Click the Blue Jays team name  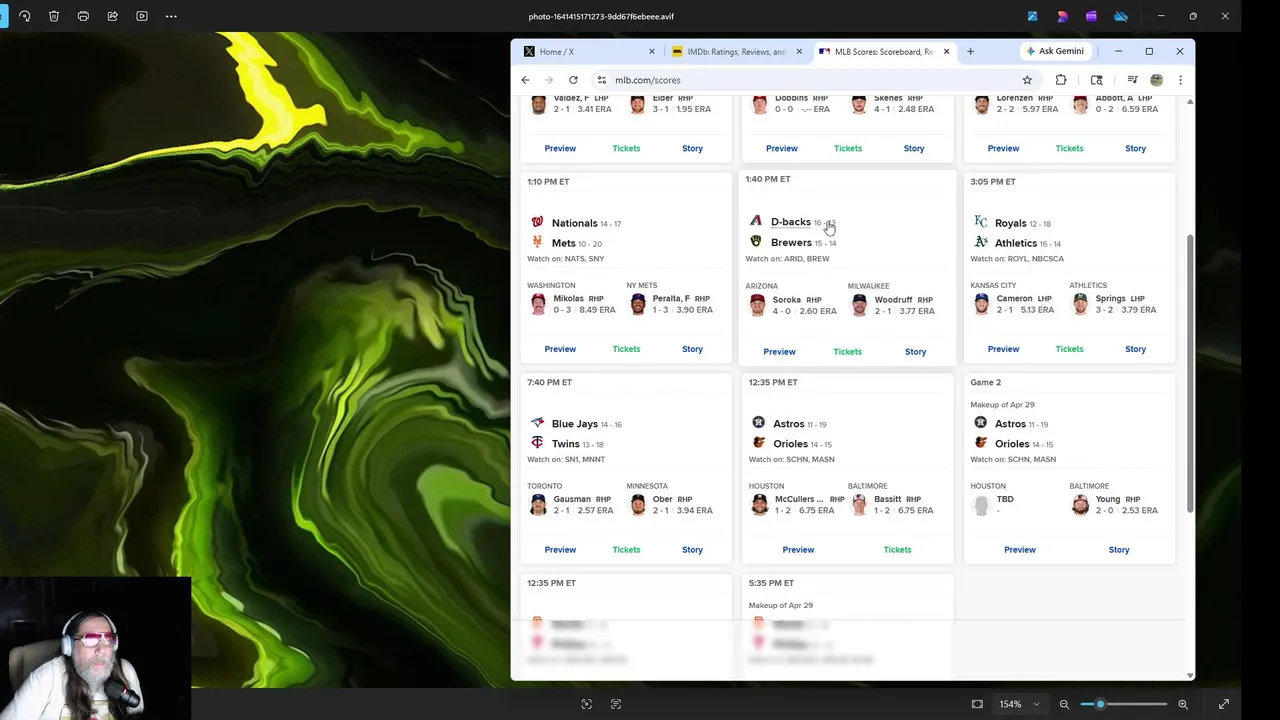click(574, 424)
